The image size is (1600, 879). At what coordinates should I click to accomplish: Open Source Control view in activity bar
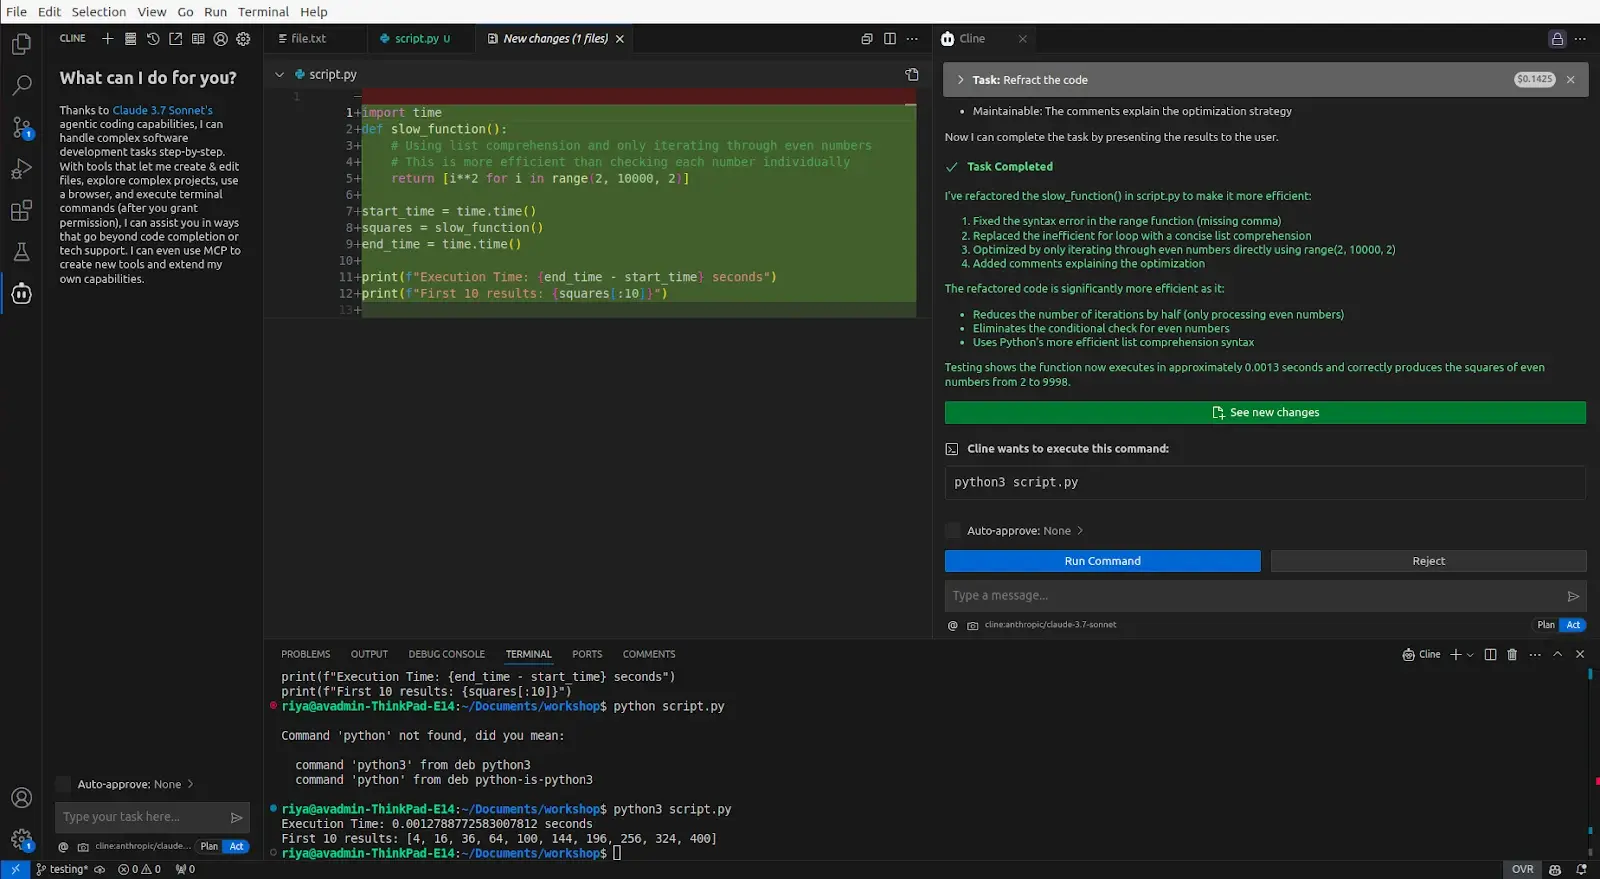21,127
